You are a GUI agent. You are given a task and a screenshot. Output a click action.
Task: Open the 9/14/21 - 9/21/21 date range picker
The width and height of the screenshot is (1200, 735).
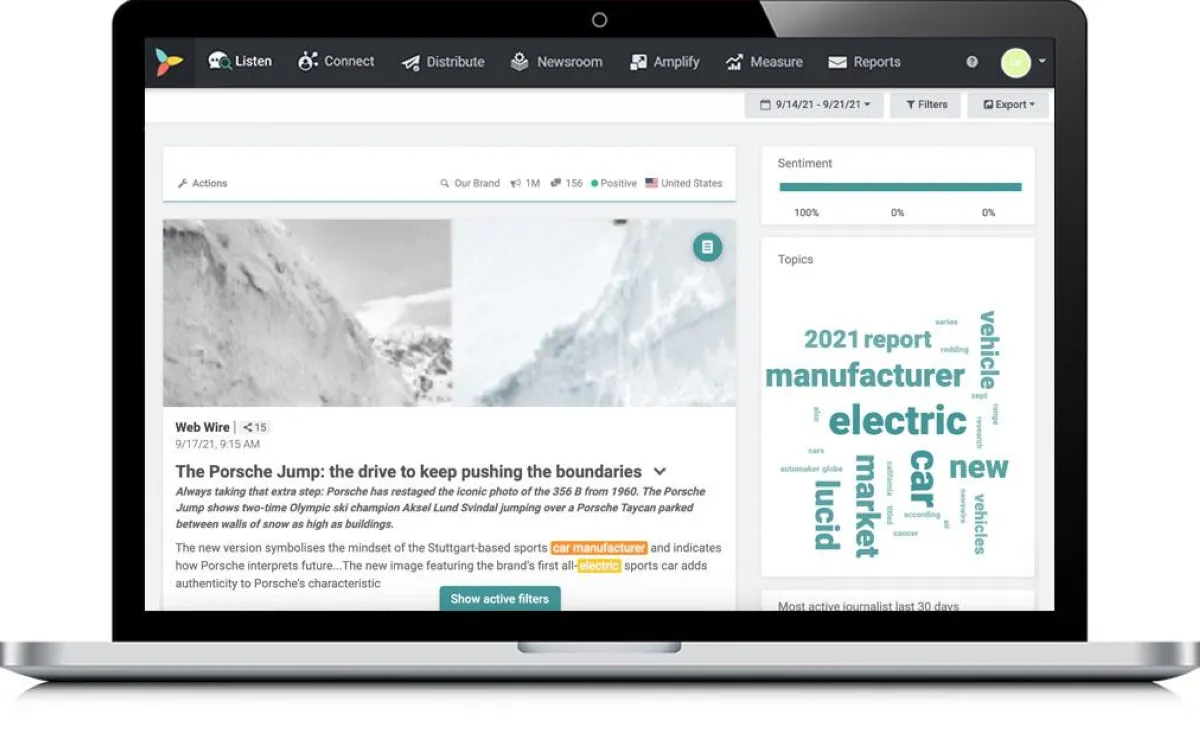click(814, 105)
